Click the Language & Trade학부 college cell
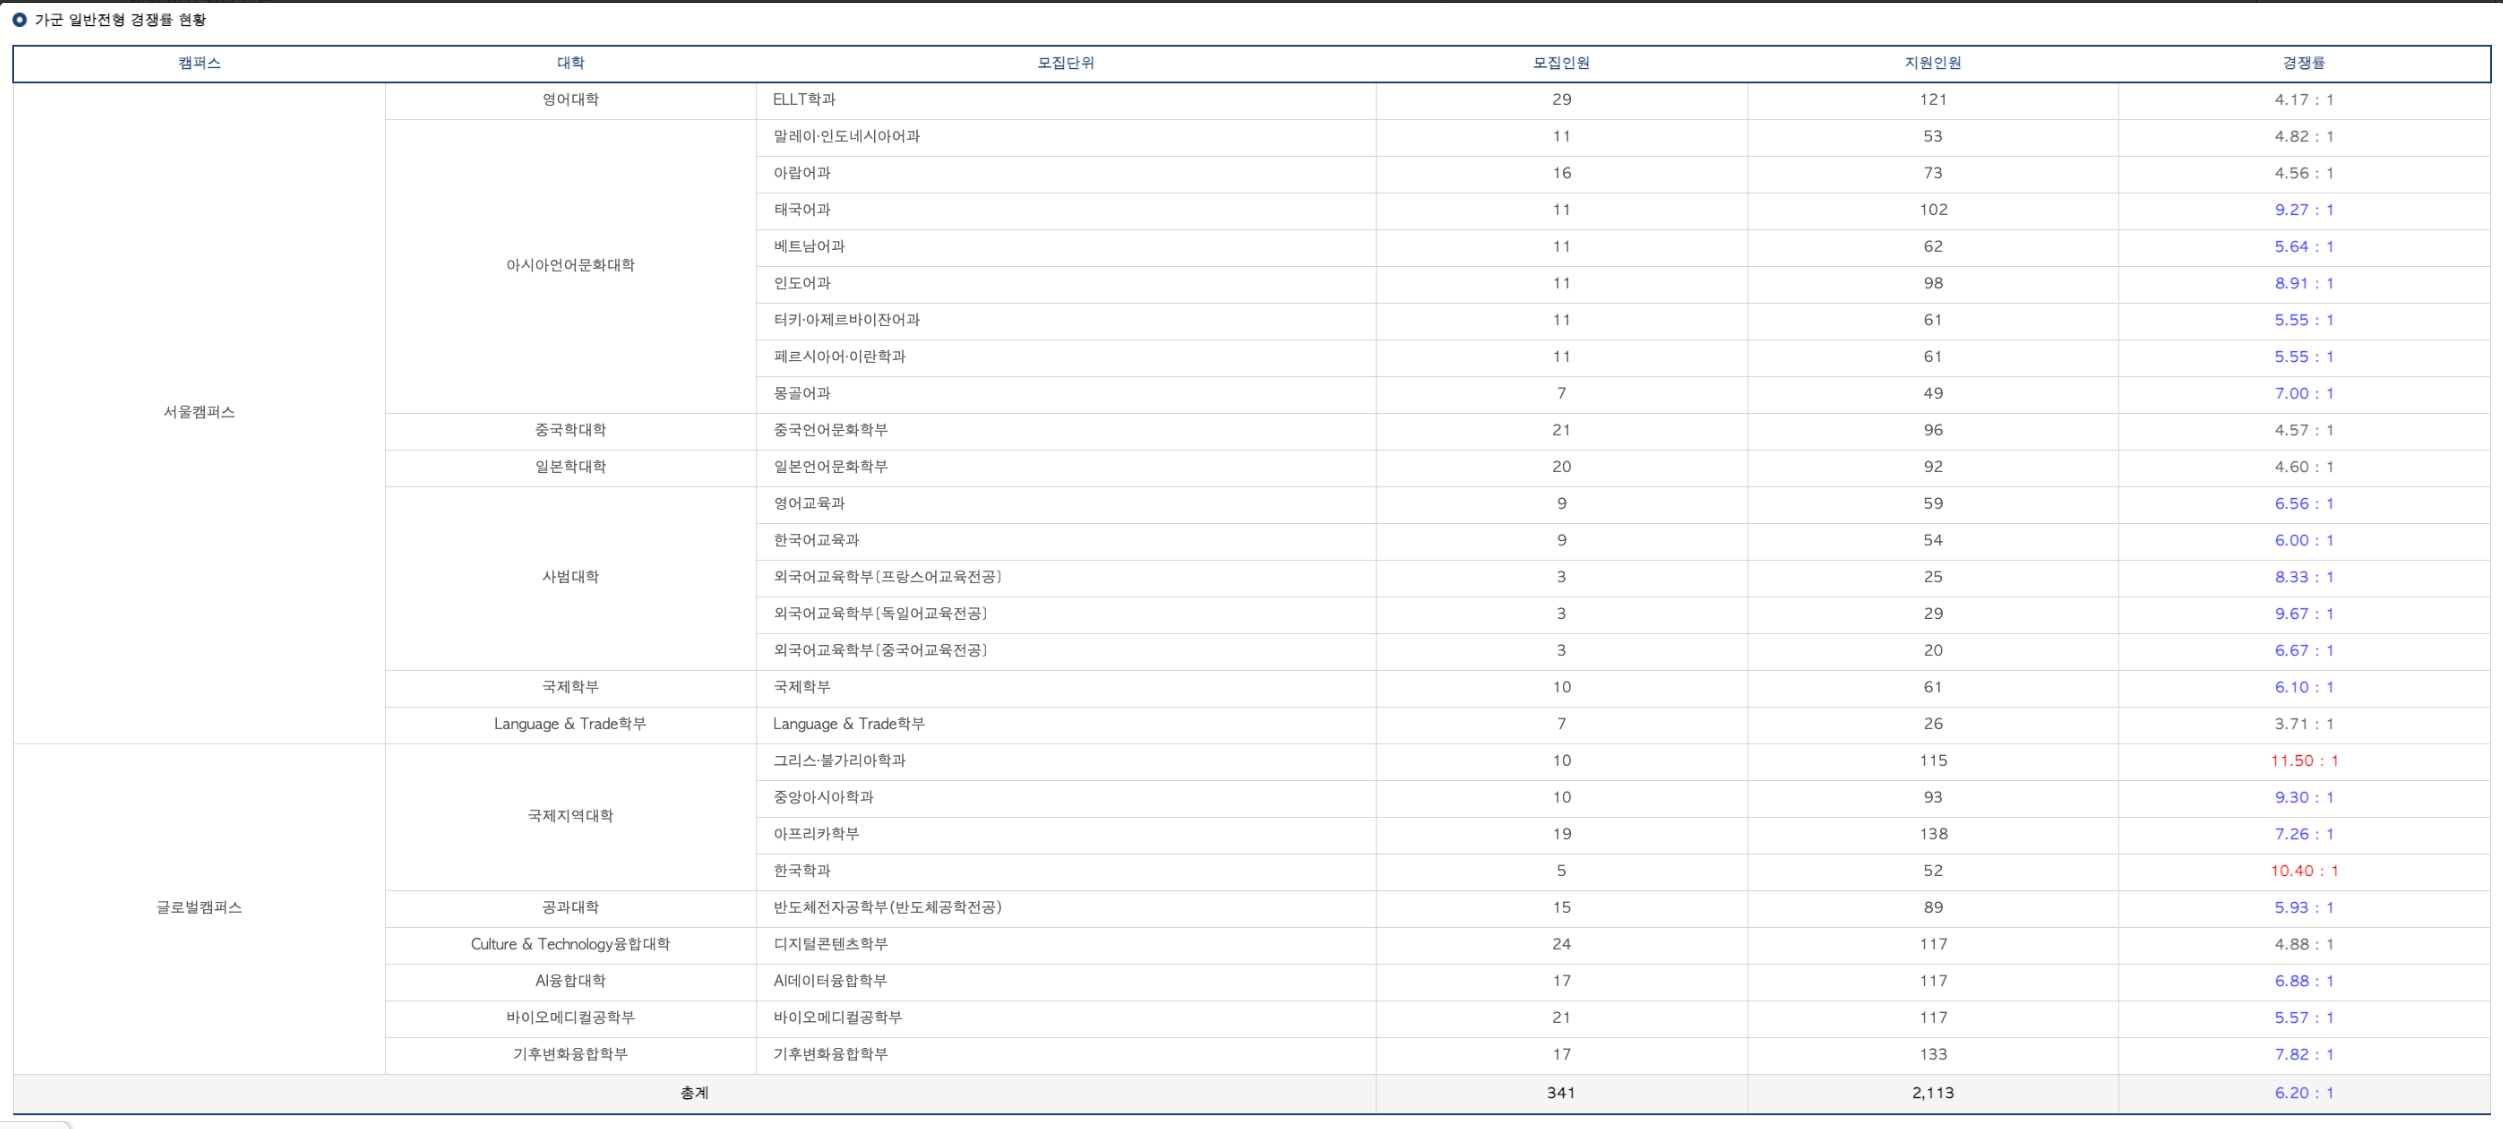This screenshot has width=2503, height=1129. click(570, 724)
